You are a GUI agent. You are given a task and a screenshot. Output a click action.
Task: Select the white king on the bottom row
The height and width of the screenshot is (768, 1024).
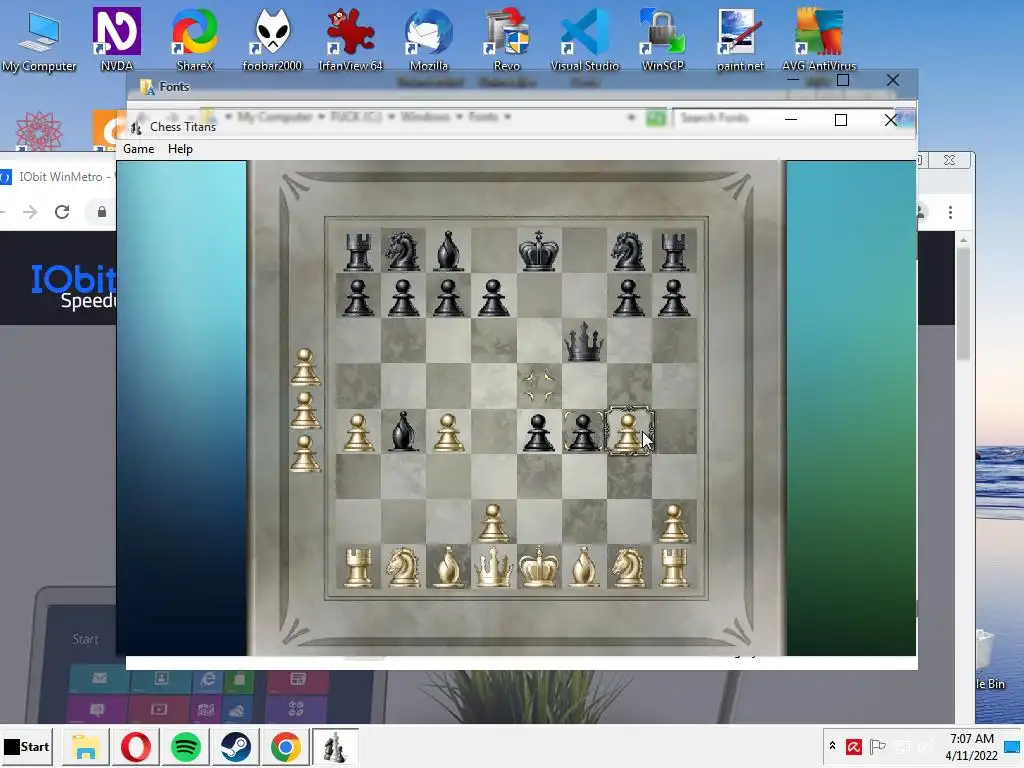click(539, 567)
